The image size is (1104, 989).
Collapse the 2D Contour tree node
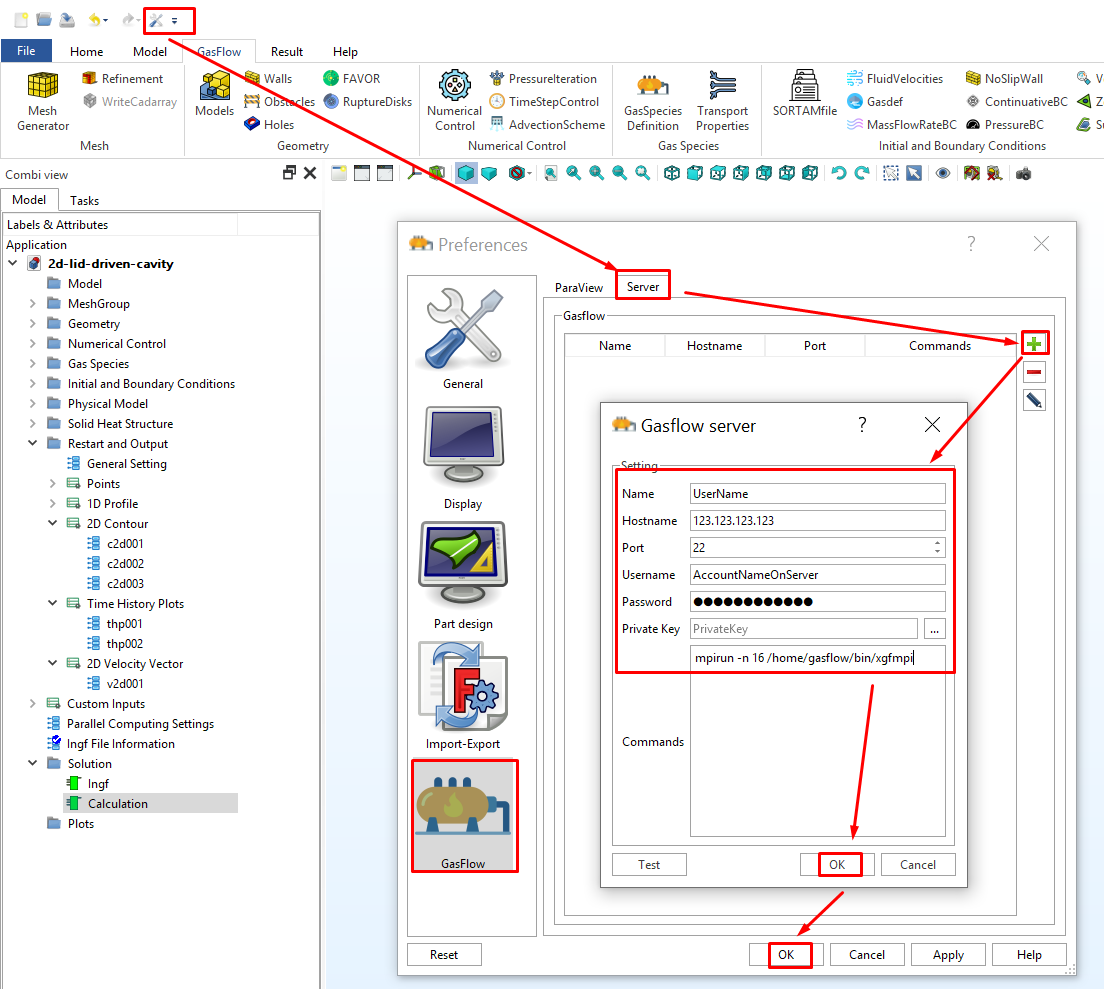coord(53,524)
